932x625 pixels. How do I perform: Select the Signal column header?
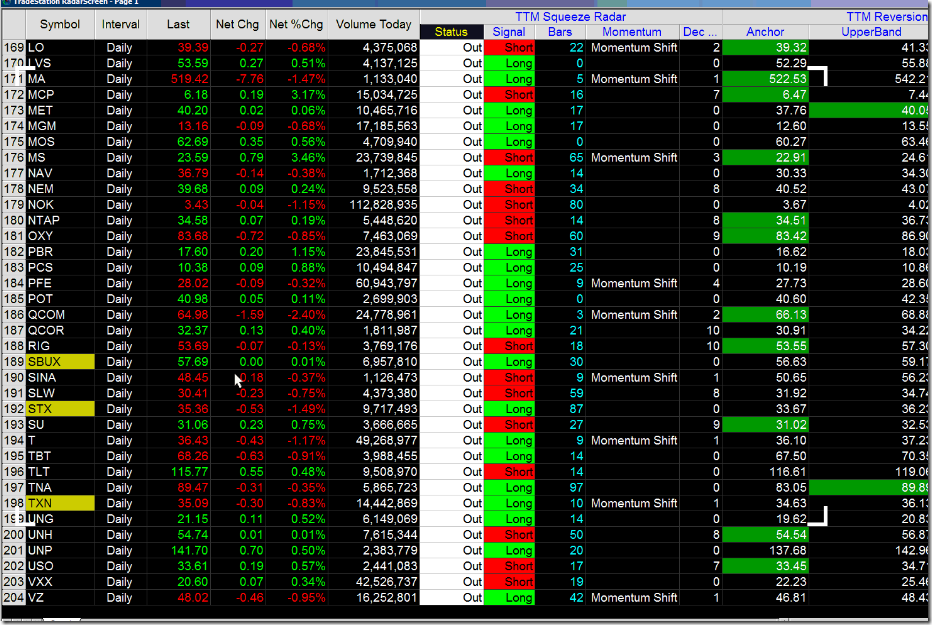click(x=509, y=32)
